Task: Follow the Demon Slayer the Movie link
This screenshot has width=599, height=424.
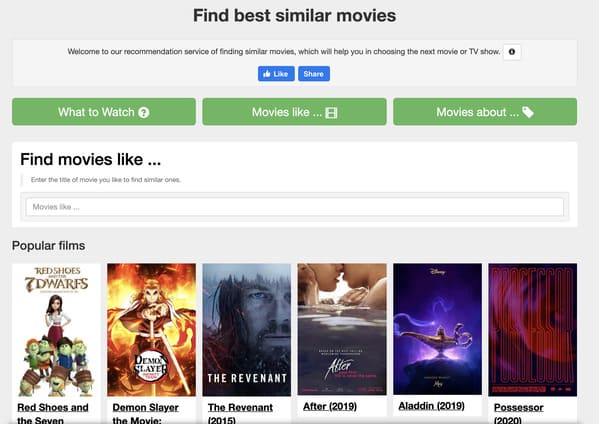Action: pyautogui.click(x=145, y=413)
